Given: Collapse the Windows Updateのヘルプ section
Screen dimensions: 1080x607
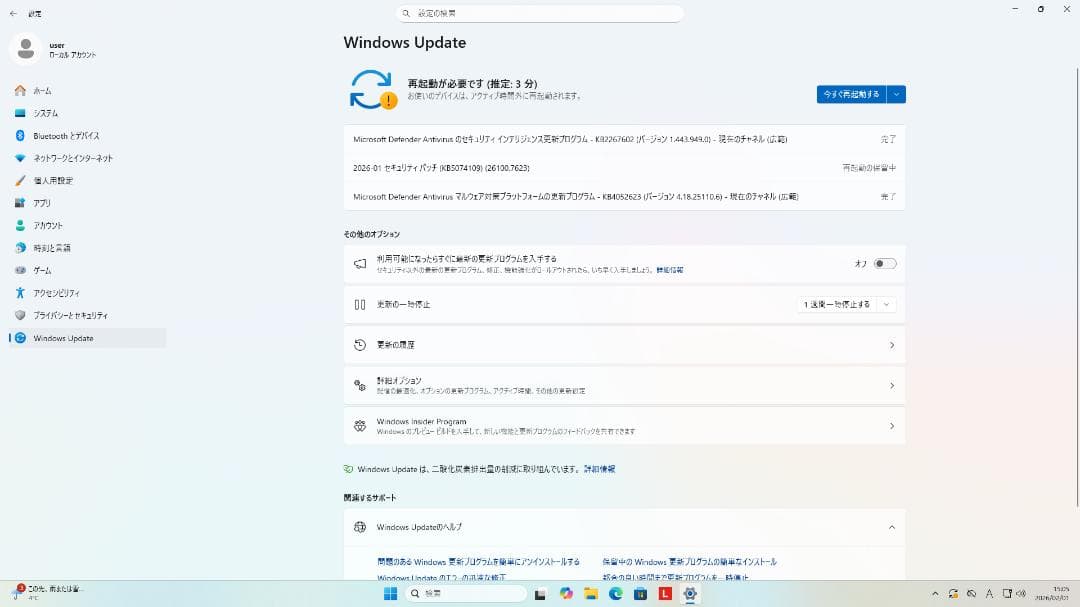Looking at the screenshot, I should pos(890,528).
